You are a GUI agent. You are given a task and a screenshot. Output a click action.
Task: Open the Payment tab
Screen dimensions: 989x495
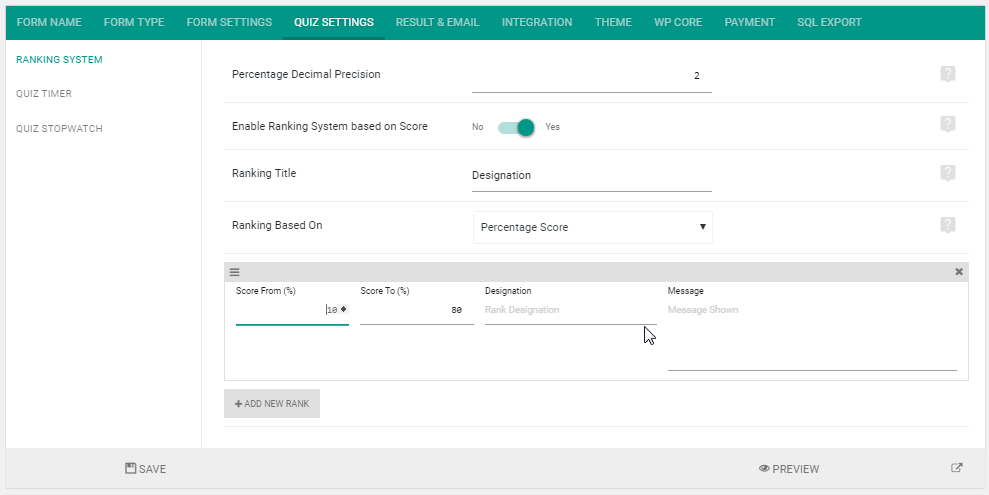[x=749, y=22]
